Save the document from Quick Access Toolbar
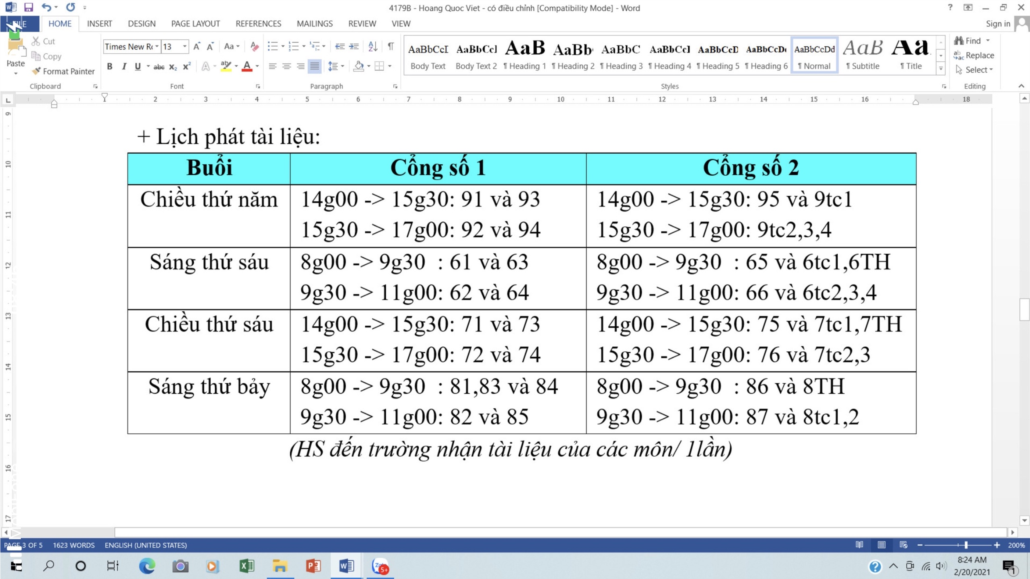This screenshot has height=579, width=1030. (28, 7)
